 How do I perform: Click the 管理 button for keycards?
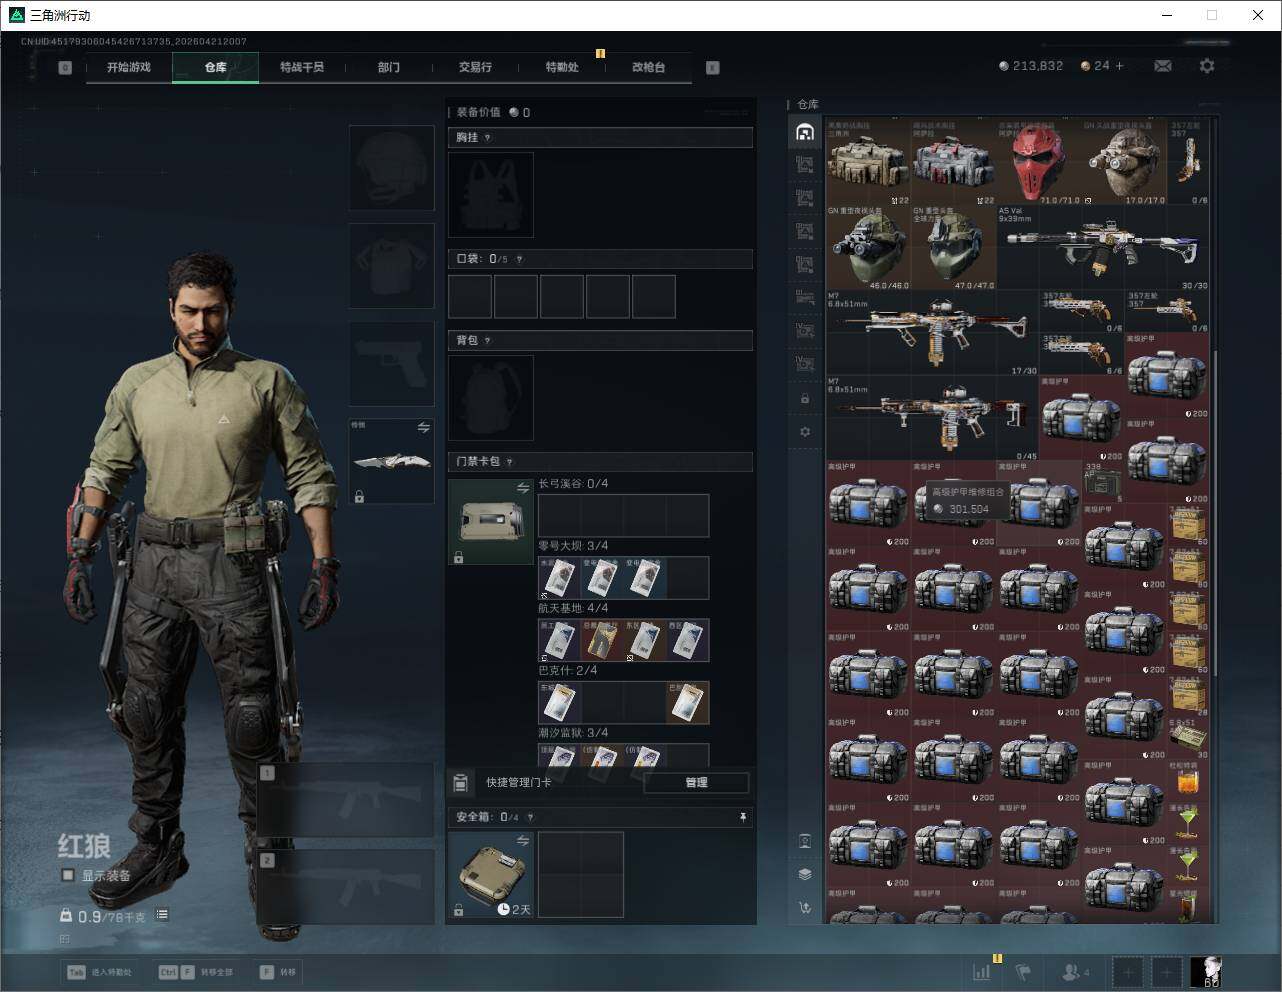point(697,782)
